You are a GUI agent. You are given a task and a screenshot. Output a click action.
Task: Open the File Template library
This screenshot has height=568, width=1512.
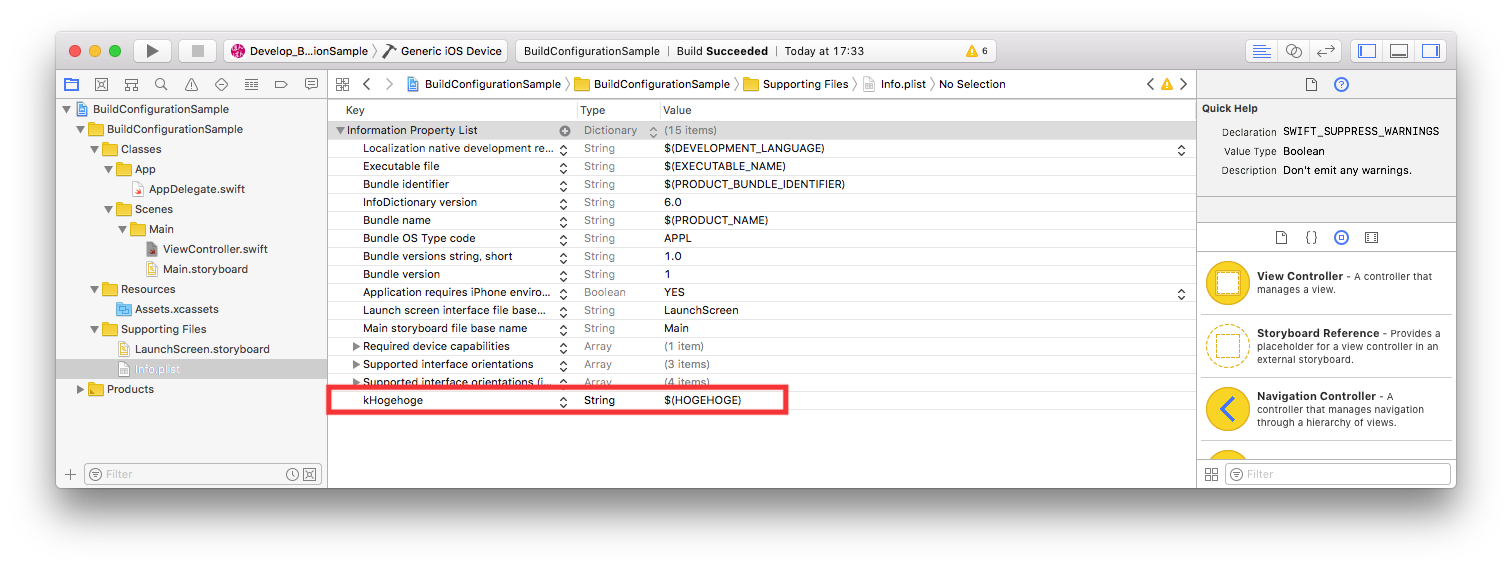1281,238
